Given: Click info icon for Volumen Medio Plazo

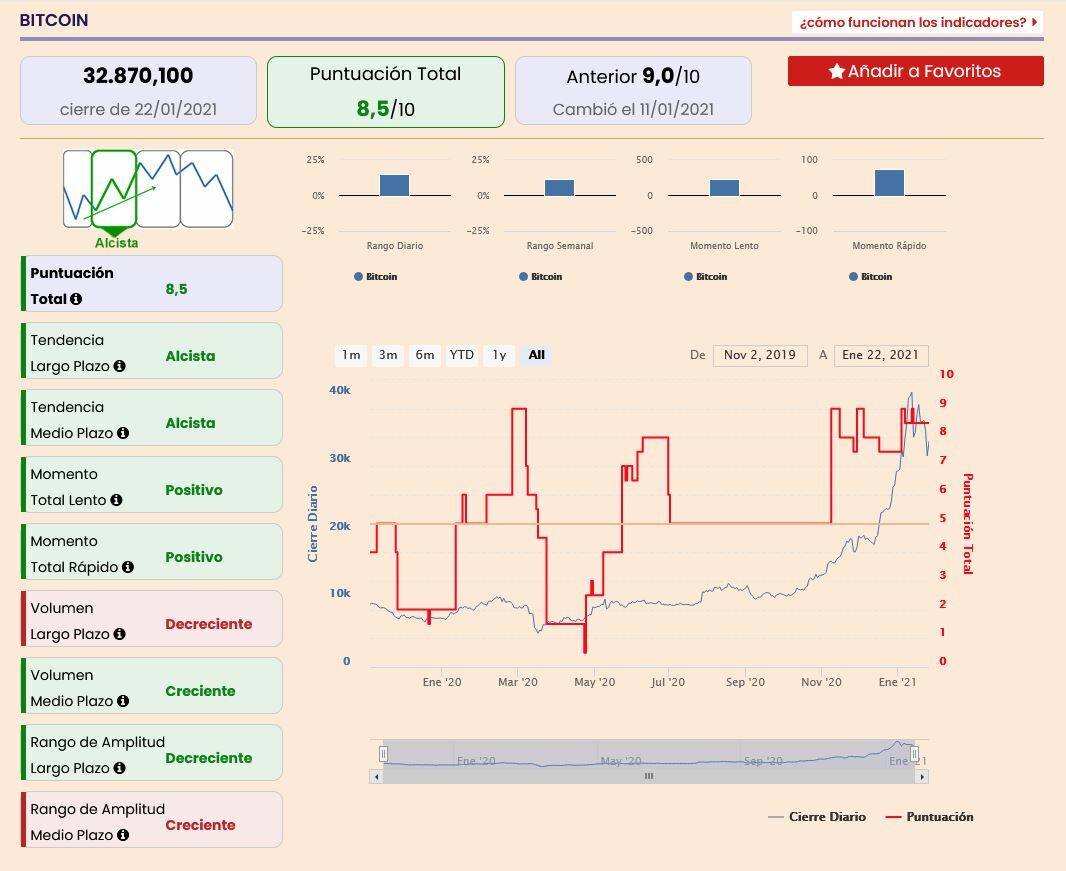Looking at the screenshot, I should pyautogui.click(x=123, y=701).
